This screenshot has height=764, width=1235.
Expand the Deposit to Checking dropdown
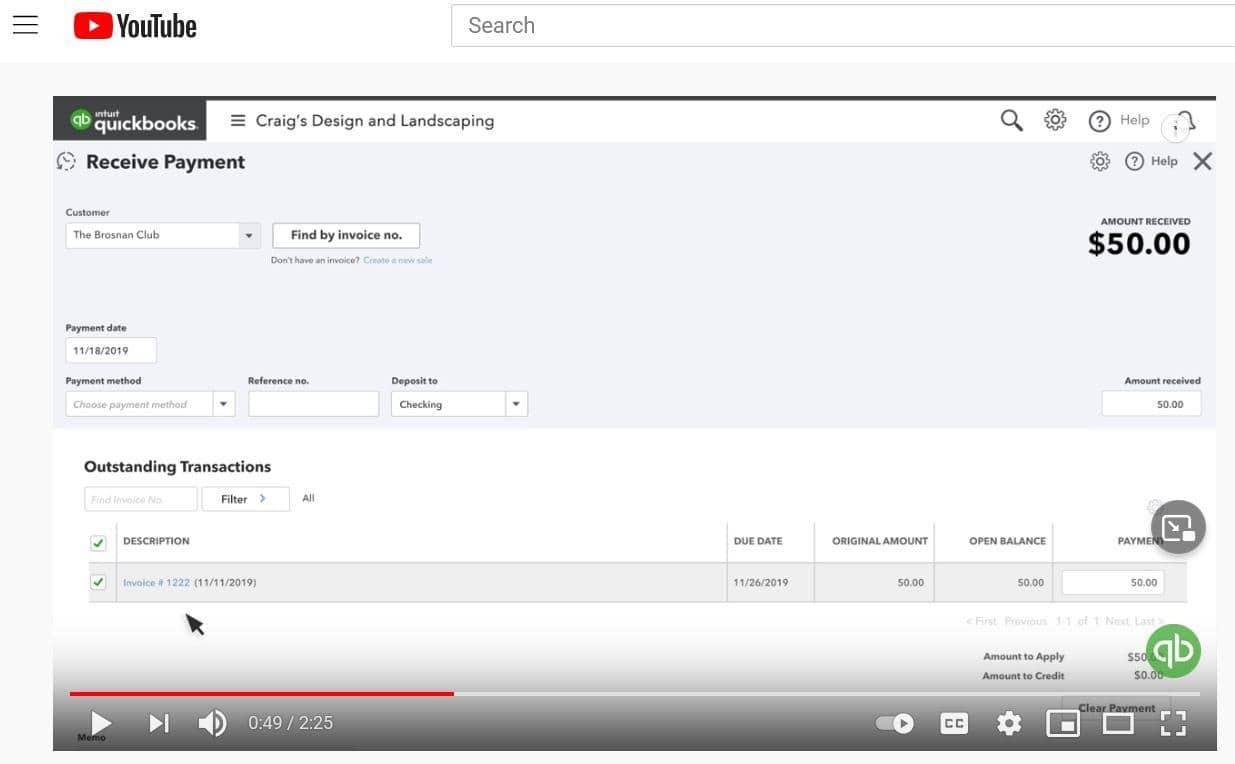coord(516,405)
